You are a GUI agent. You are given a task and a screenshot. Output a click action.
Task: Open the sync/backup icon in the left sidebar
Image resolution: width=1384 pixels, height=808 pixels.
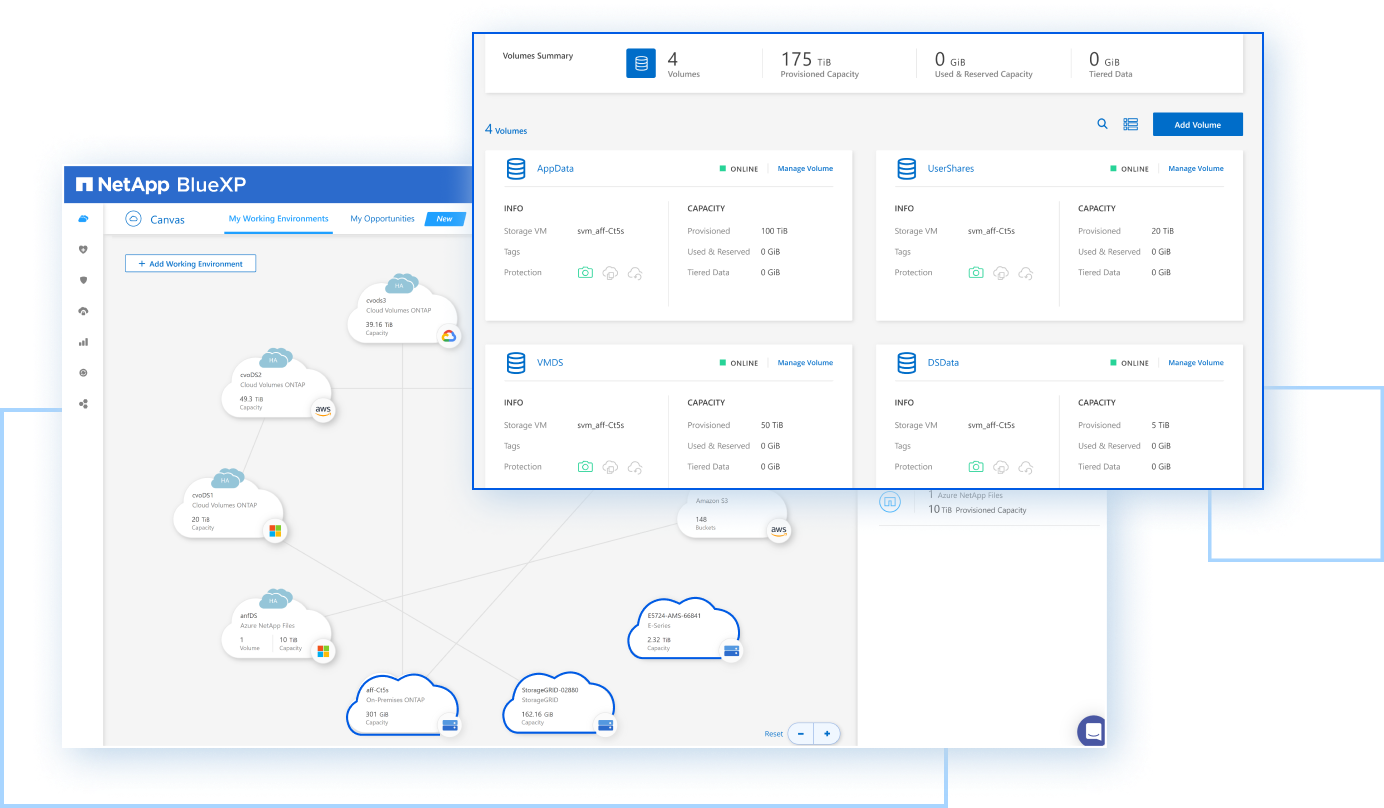click(x=83, y=311)
